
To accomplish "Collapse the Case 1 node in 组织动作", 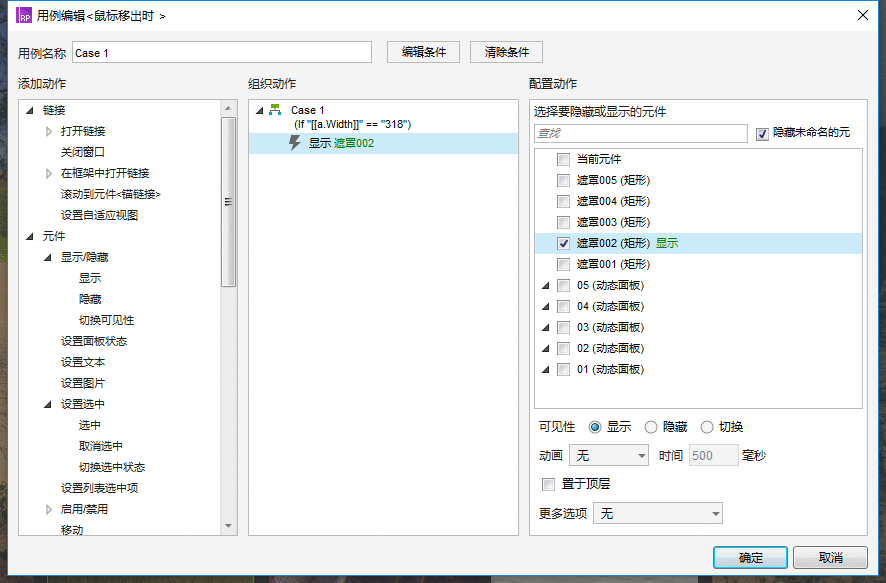I will pyautogui.click(x=260, y=110).
